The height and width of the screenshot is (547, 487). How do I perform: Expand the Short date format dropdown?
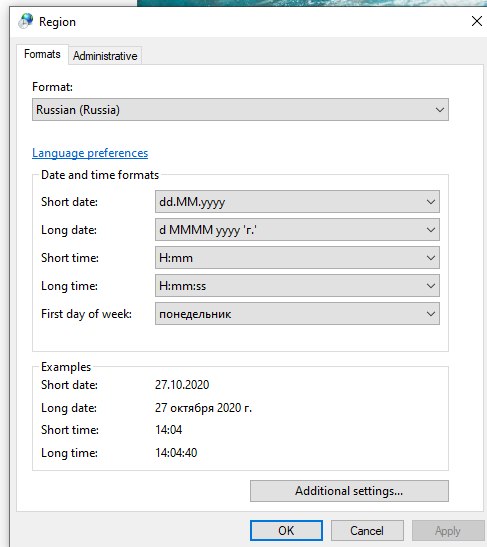pyautogui.click(x=297, y=202)
